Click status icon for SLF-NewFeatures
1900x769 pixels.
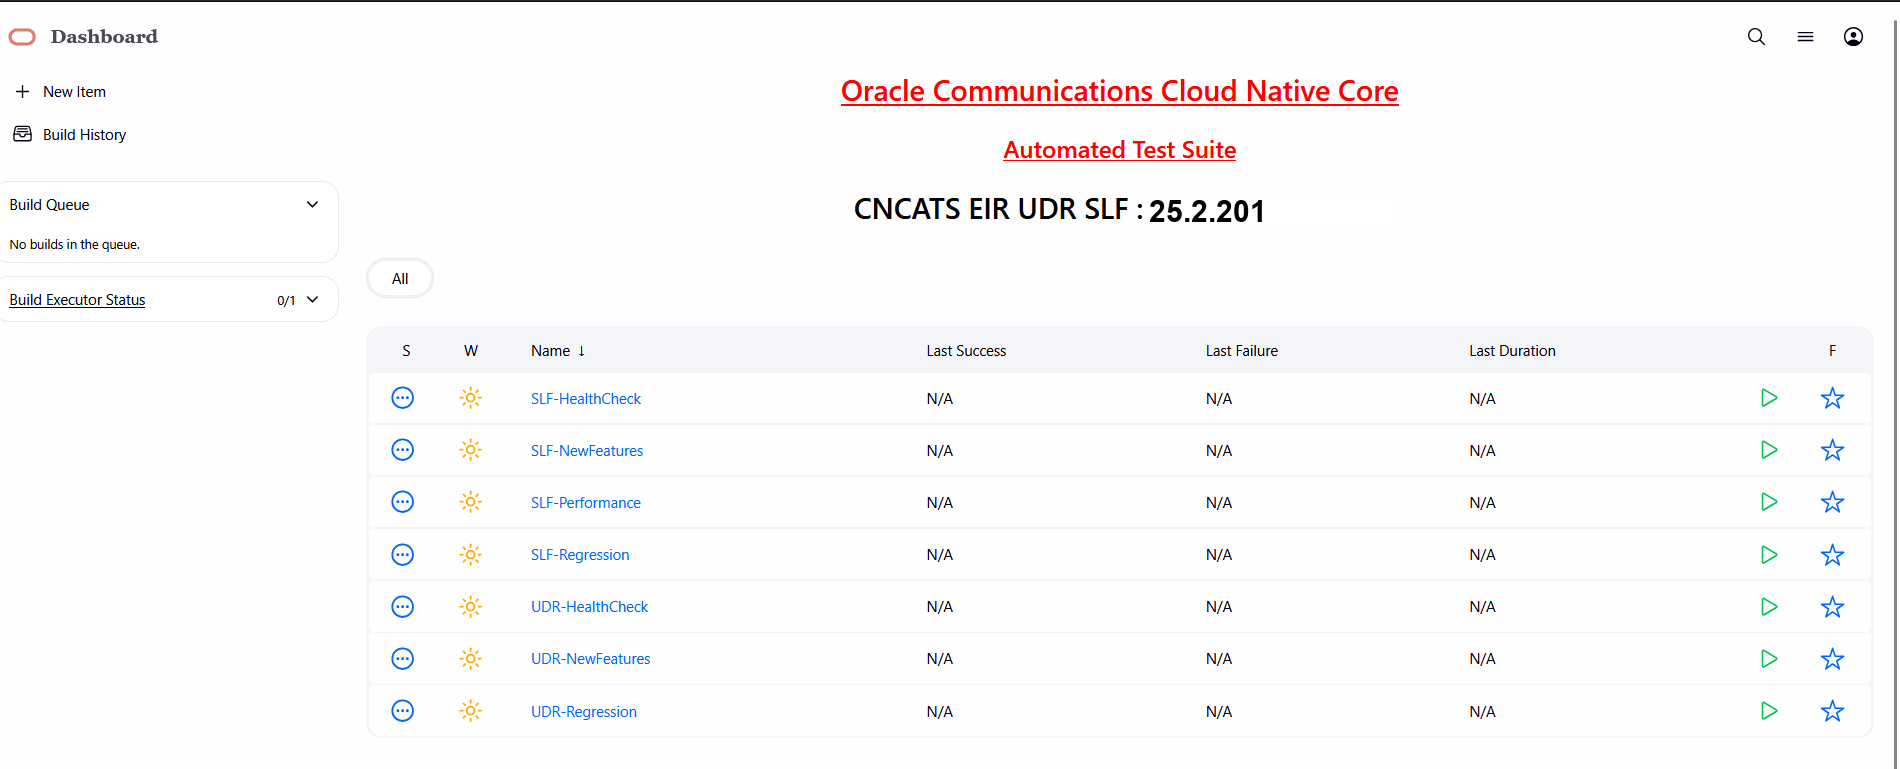402,450
